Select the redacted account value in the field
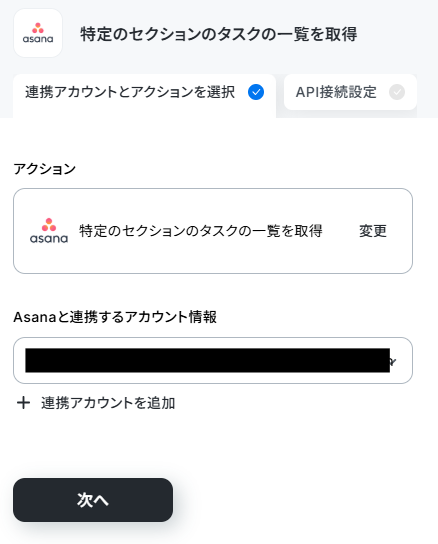Screen dimensions: 438x544 point(208,360)
